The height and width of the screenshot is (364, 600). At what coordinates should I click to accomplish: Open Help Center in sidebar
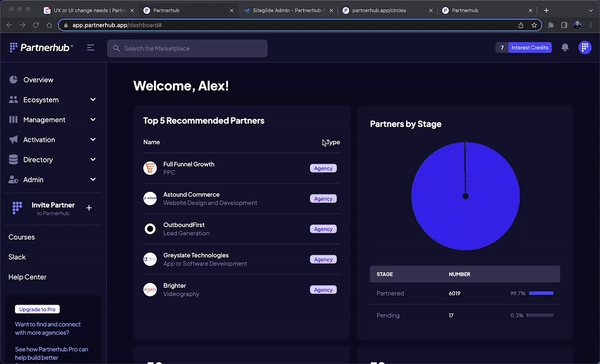coord(27,277)
